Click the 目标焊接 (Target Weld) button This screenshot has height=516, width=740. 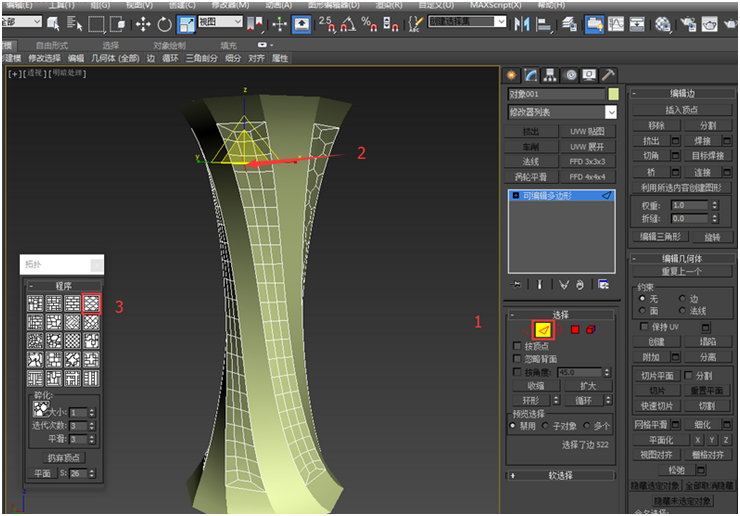point(707,156)
